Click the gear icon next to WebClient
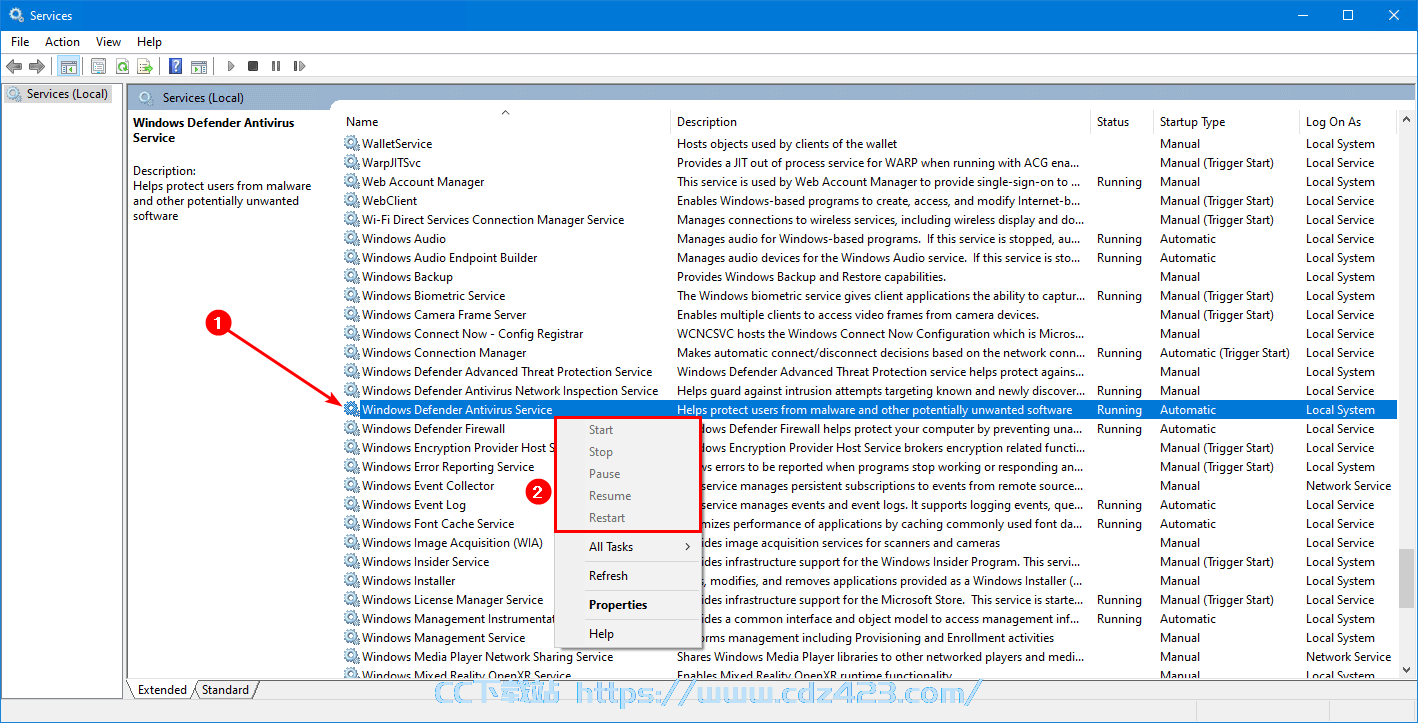This screenshot has width=1418, height=723. pos(352,201)
